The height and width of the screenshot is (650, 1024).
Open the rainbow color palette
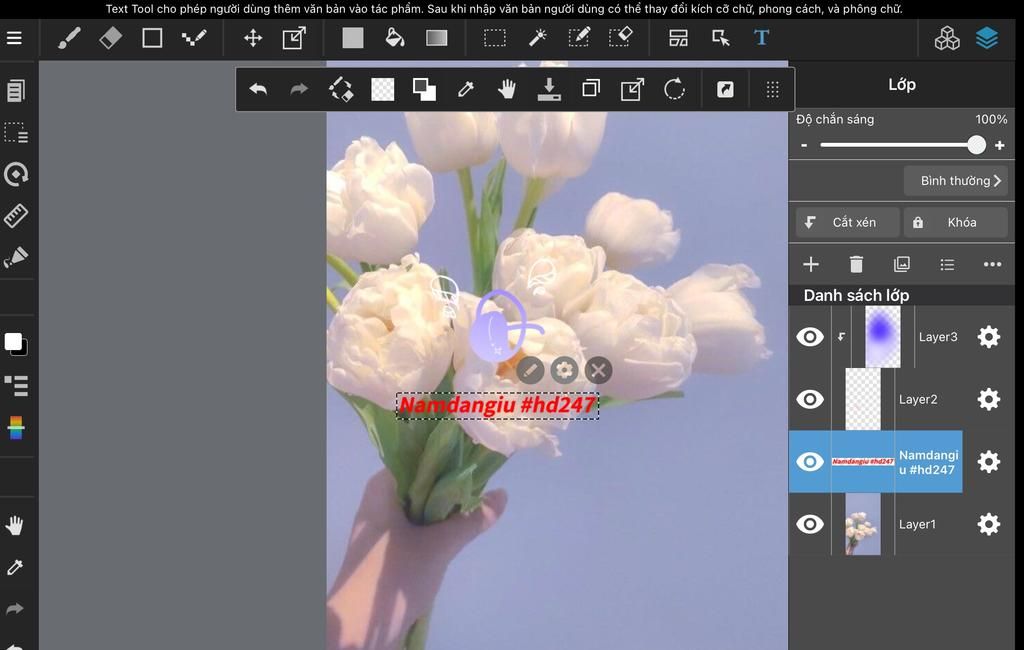pyautogui.click(x=16, y=428)
